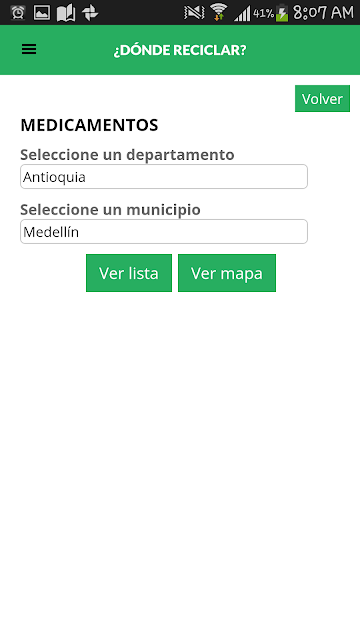
Task: Tap the vibrate mode status icon
Action: pyautogui.click(x=194, y=13)
